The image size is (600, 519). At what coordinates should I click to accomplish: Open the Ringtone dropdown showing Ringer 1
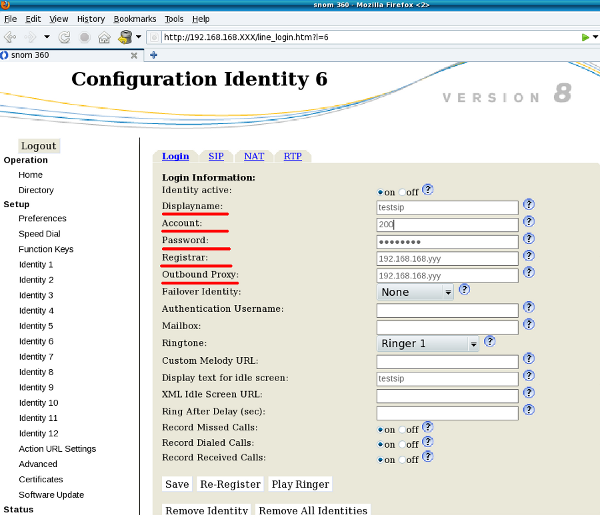point(428,343)
